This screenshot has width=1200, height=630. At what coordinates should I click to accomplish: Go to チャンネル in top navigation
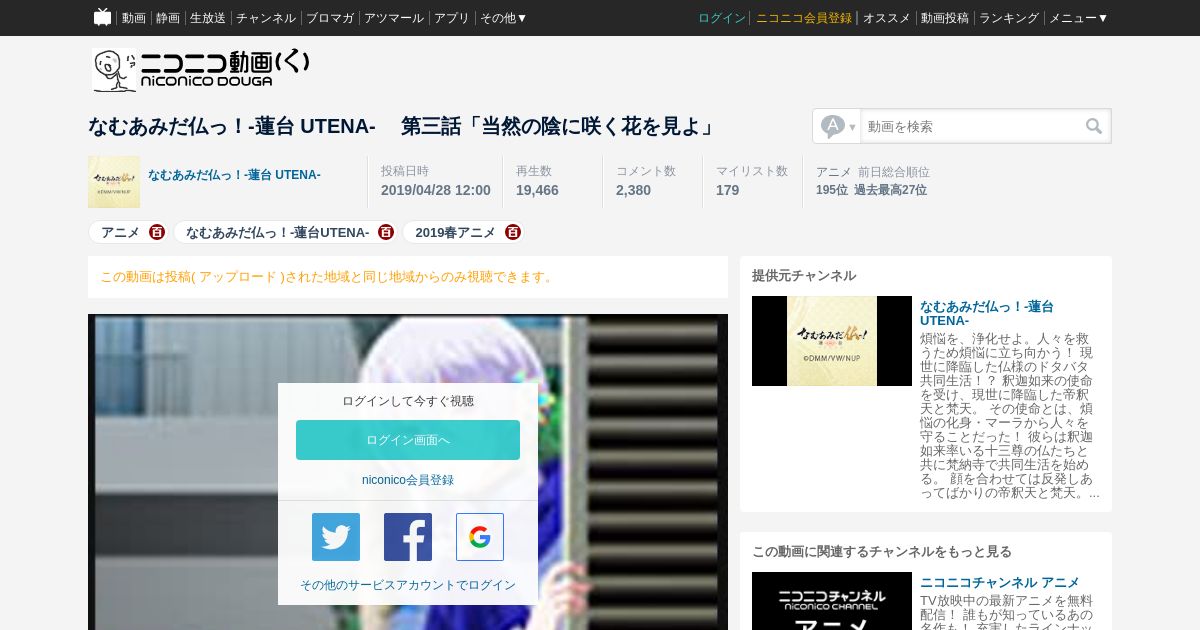(x=266, y=18)
